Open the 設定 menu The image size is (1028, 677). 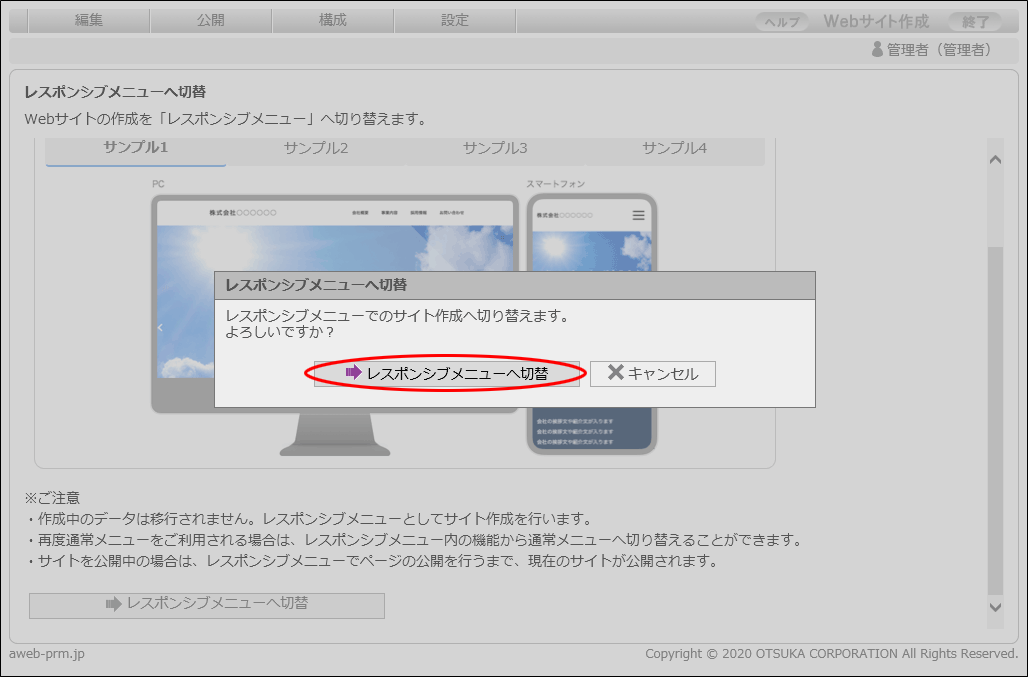click(x=455, y=20)
